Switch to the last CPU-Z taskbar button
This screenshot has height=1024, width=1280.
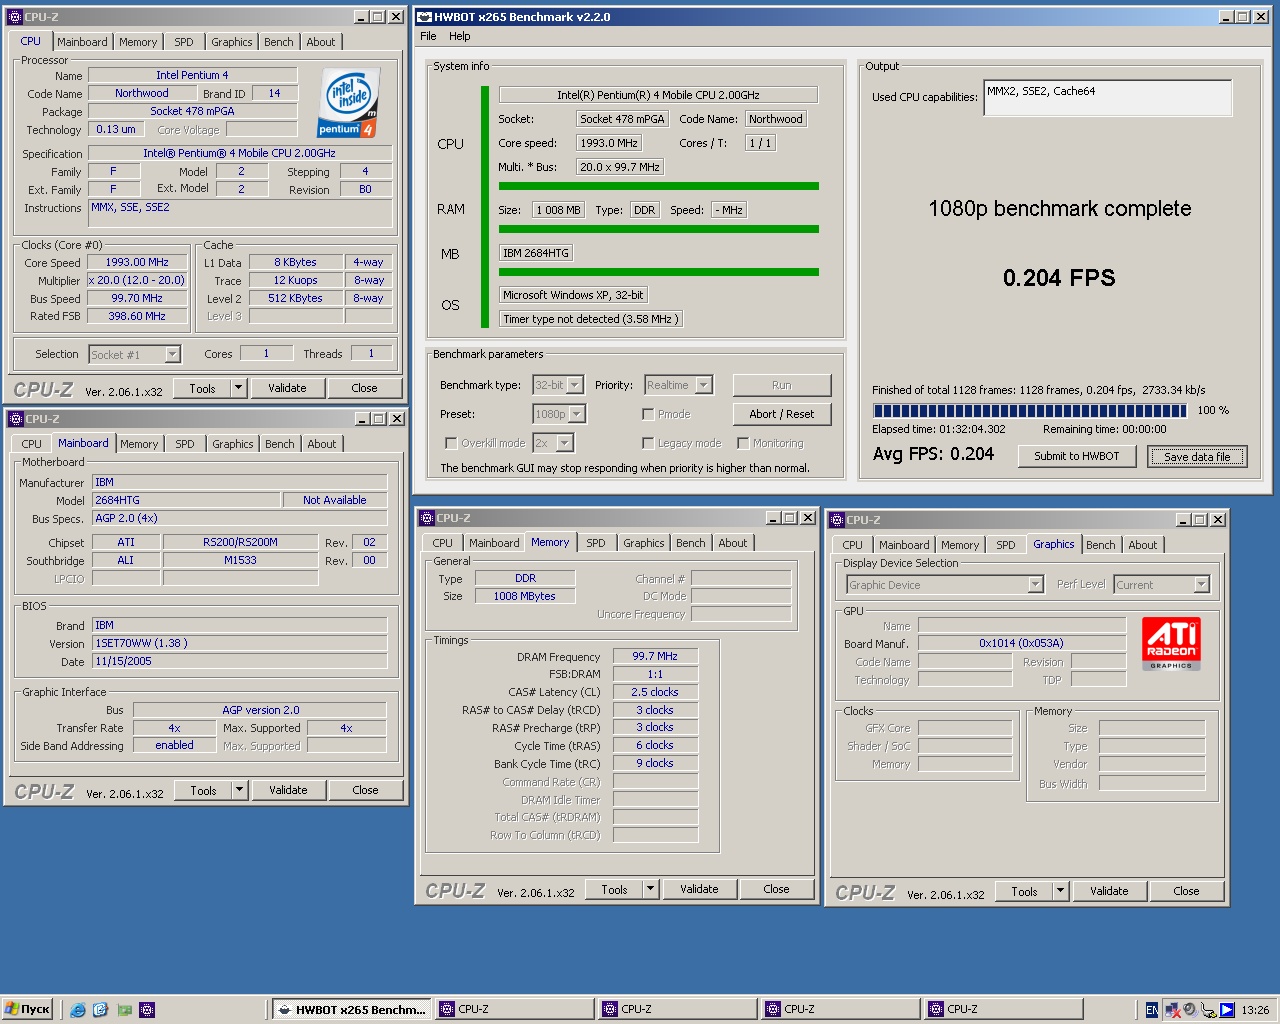point(1005,1010)
